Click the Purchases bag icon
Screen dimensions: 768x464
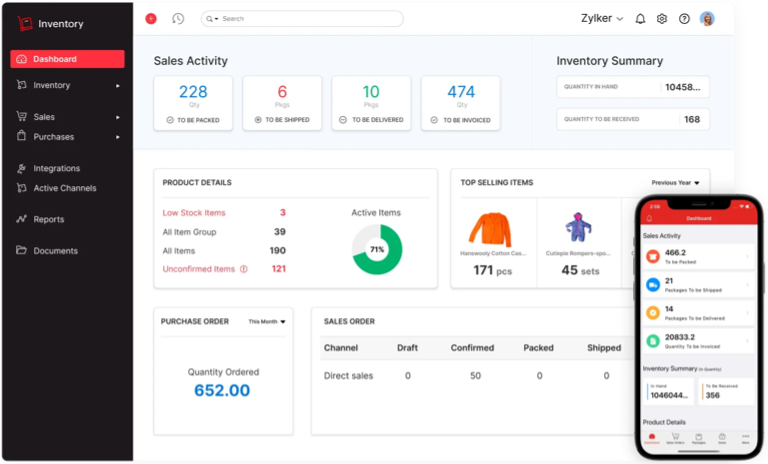22,136
